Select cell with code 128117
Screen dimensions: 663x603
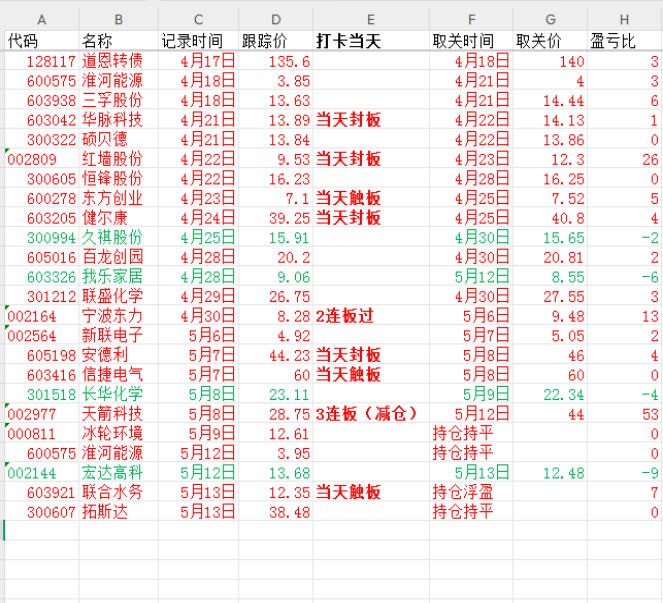41,61
